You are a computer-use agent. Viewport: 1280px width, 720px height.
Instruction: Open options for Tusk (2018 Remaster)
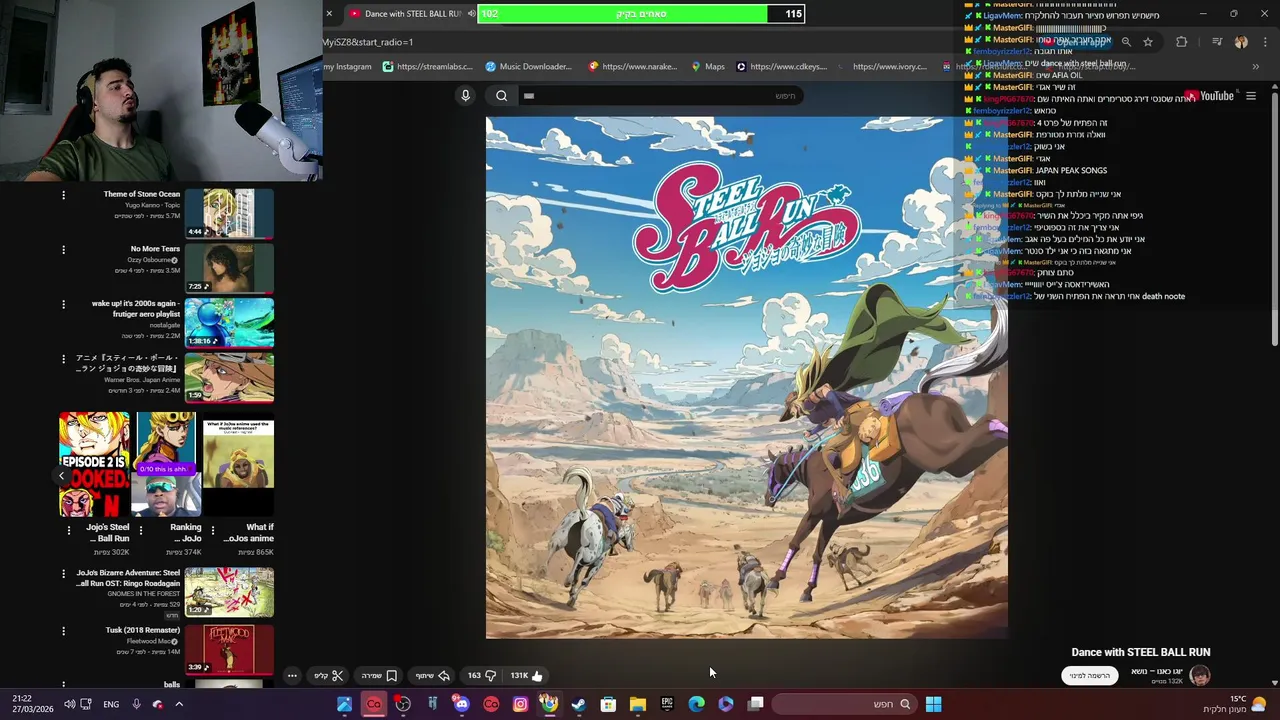[x=63, y=631]
